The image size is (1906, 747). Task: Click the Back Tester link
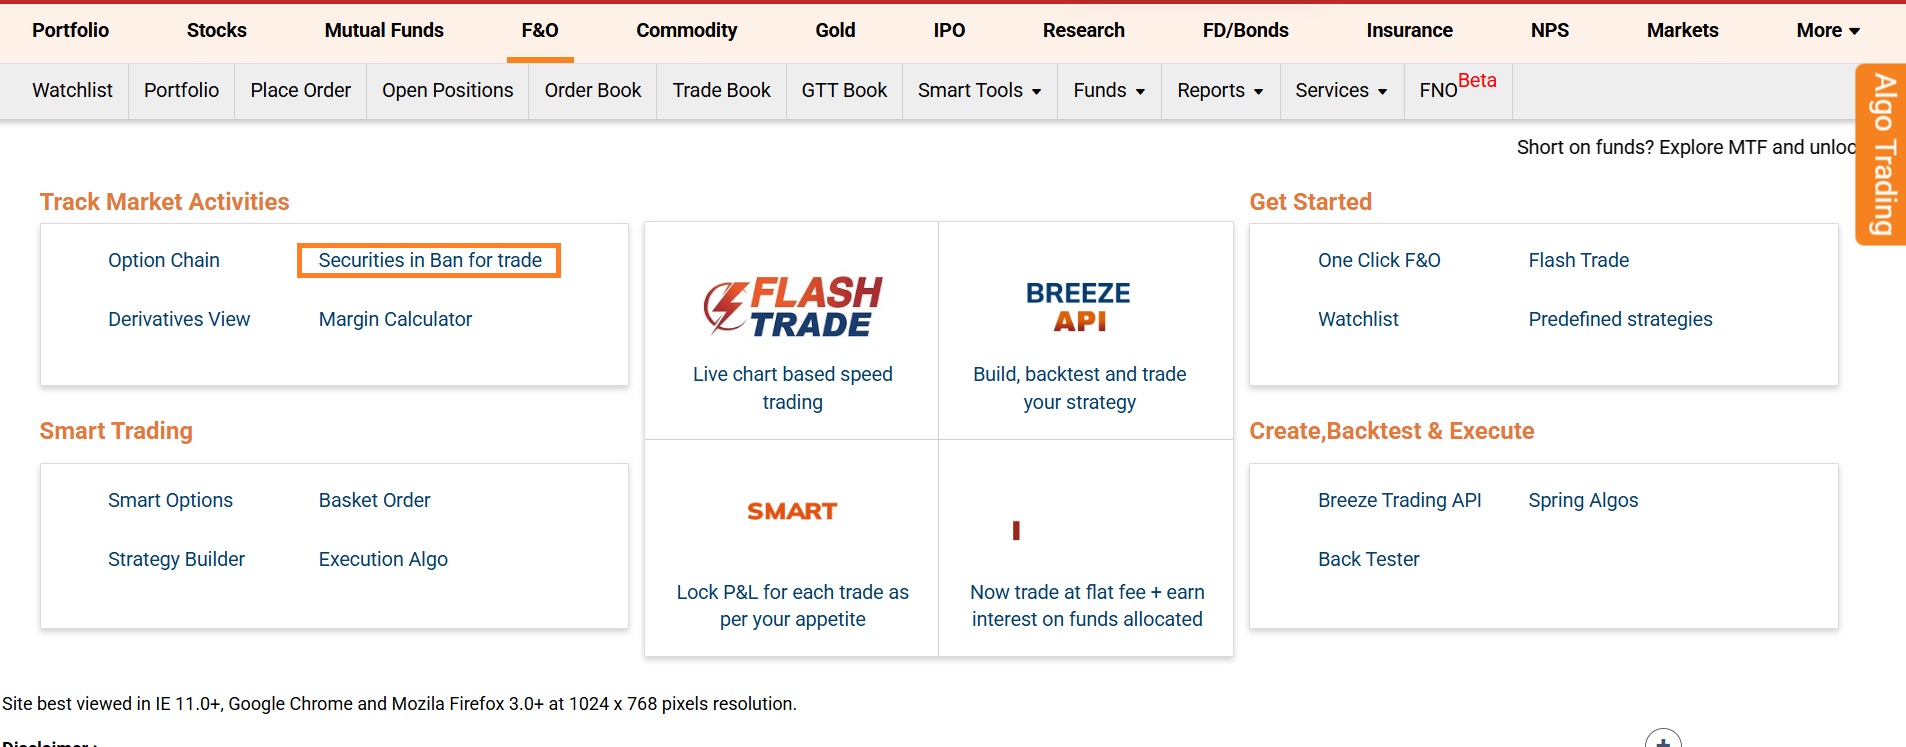coord(1368,560)
